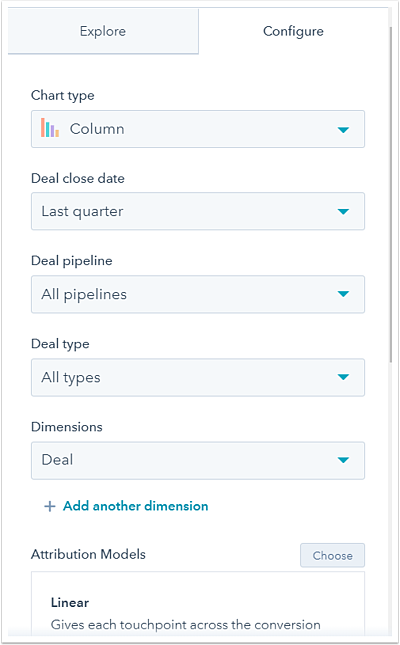400x645 pixels.
Task: Click the Deal close date caret arrow
Action: click(343, 211)
